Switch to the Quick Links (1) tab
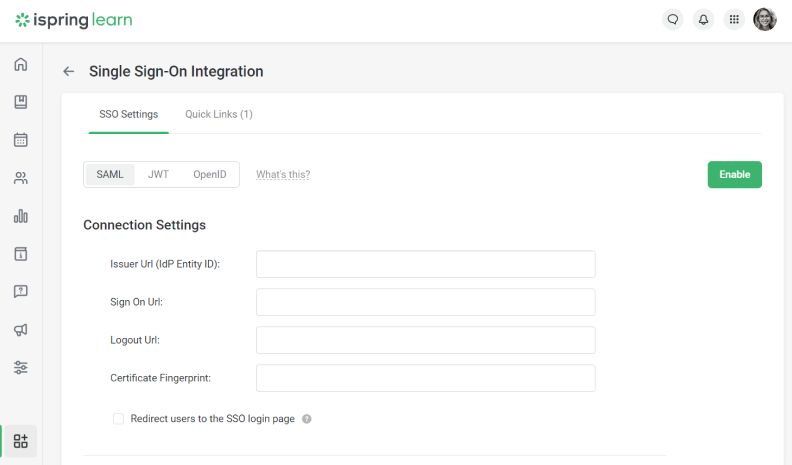The image size is (792, 465). point(219,115)
